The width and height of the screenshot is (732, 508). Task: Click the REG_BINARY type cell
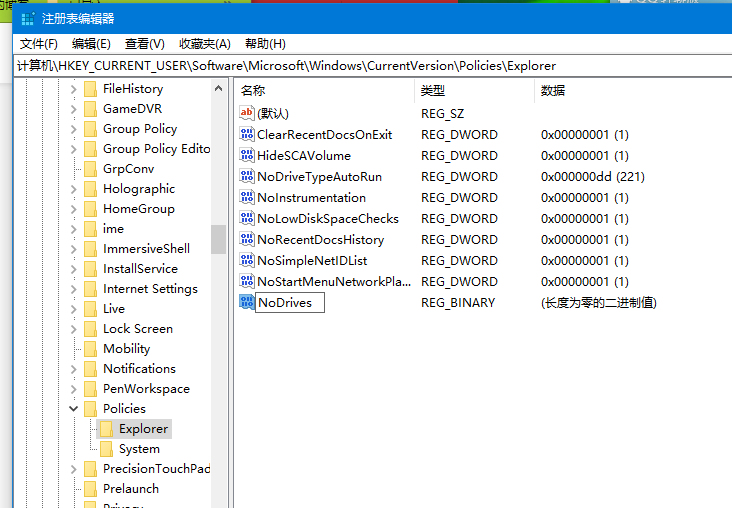click(x=458, y=303)
